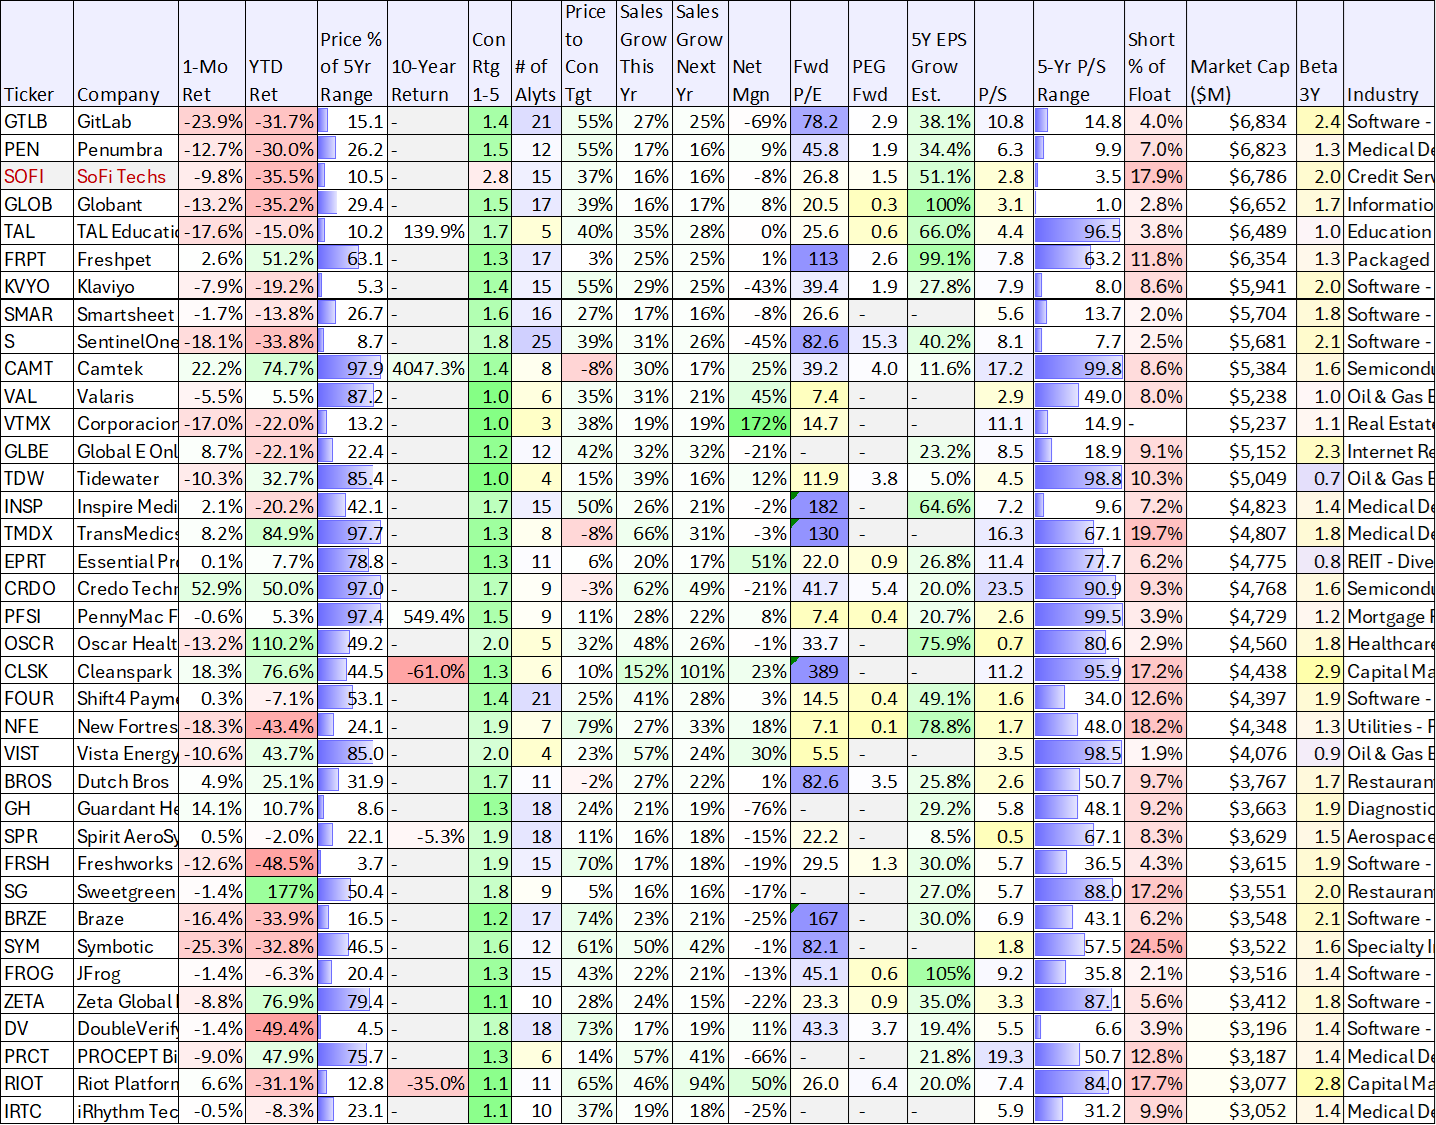Viewport: 1436px width, 1125px height.
Task: Select the Shift4 Payments company cell
Action: click(126, 699)
